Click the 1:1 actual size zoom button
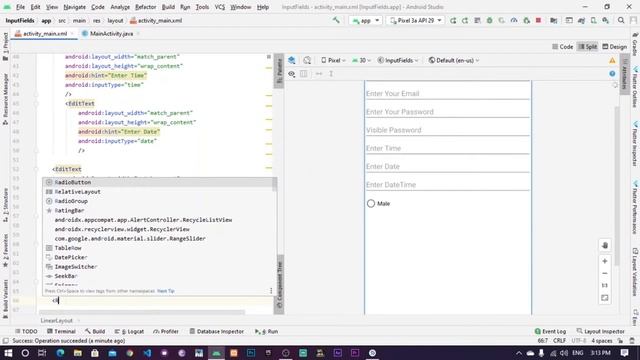Image resolution: width=640 pixels, height=360 pixels. pyautogui.click(x=605, y=285)
